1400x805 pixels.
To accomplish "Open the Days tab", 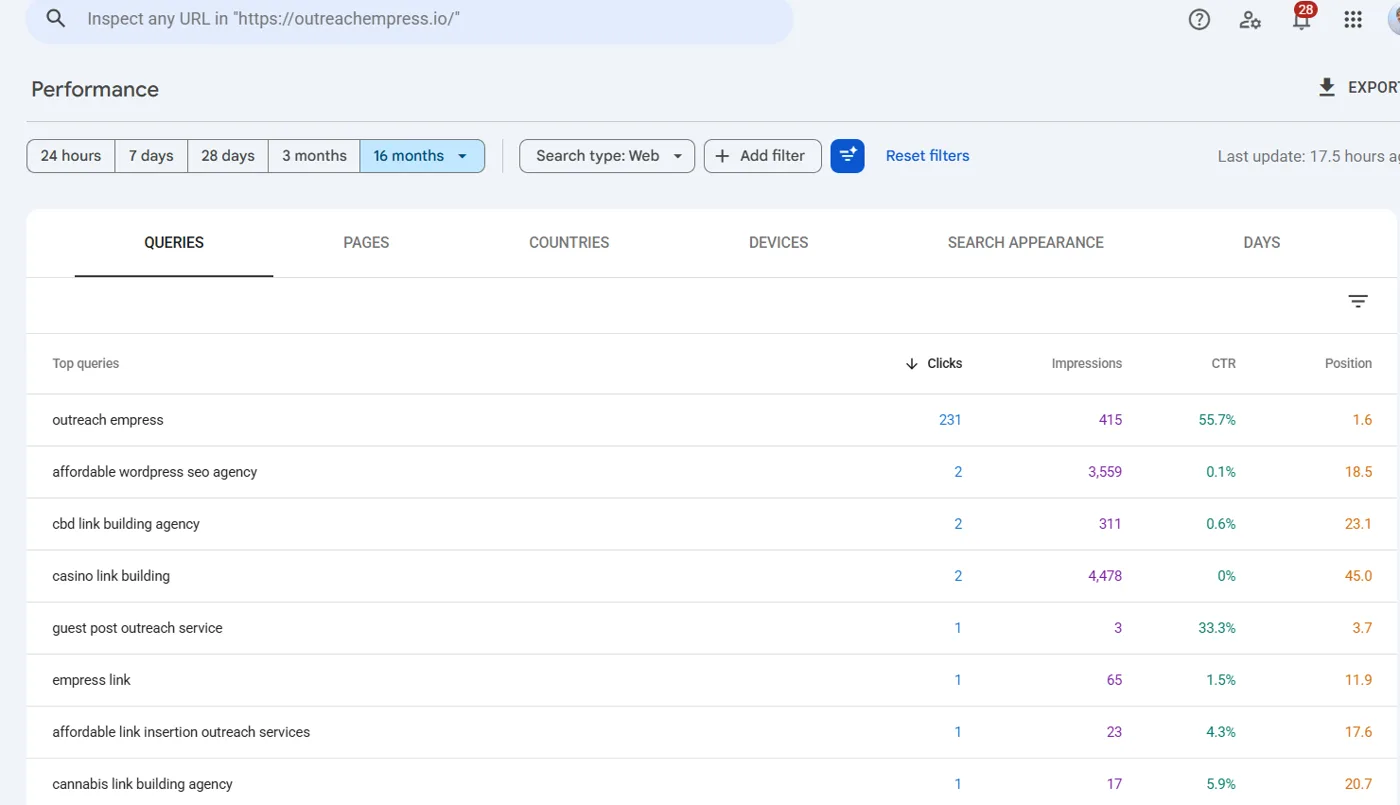I will coord(1262,243).
